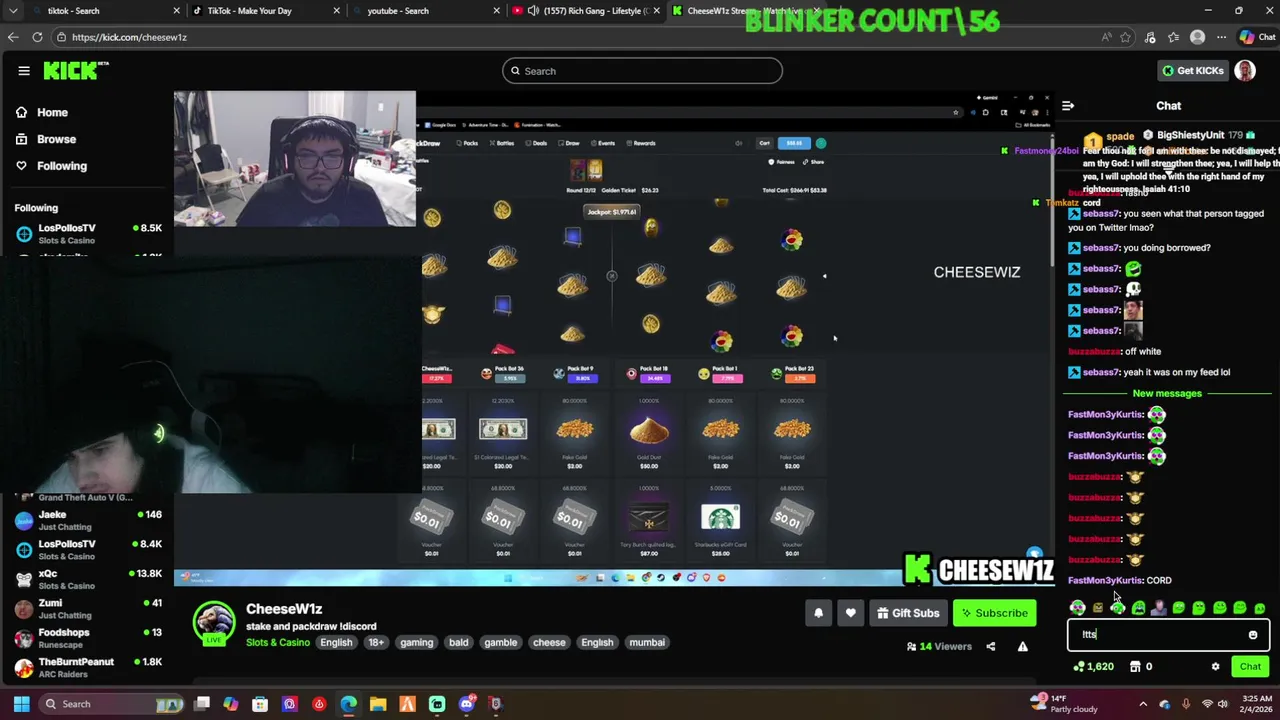Click the Windows taskbar search box
The image size is (1280, 720).
click(x=110, y=704)
